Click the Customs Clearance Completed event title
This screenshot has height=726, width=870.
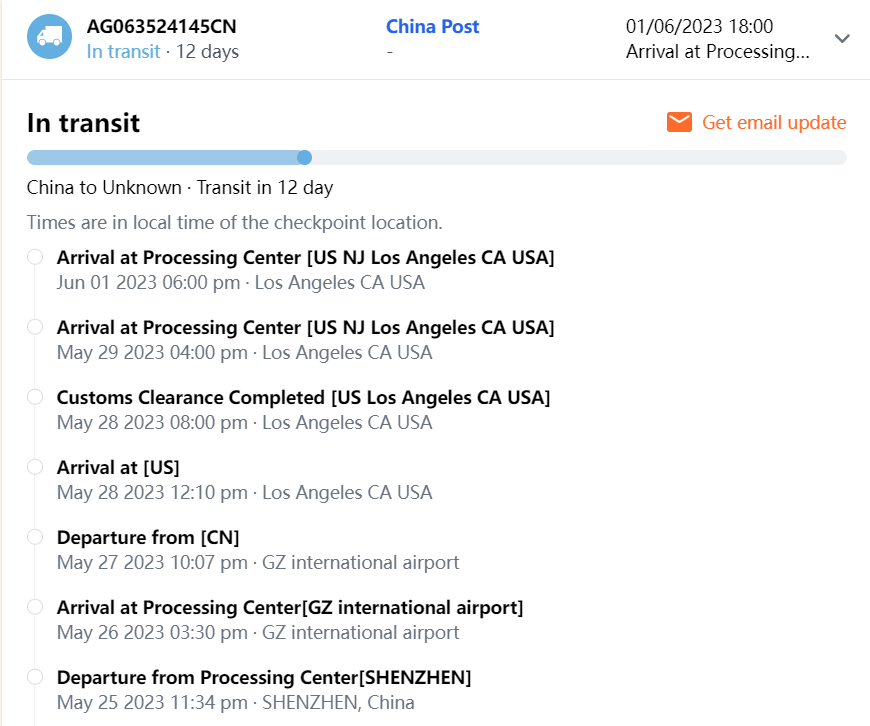point(303,397)
